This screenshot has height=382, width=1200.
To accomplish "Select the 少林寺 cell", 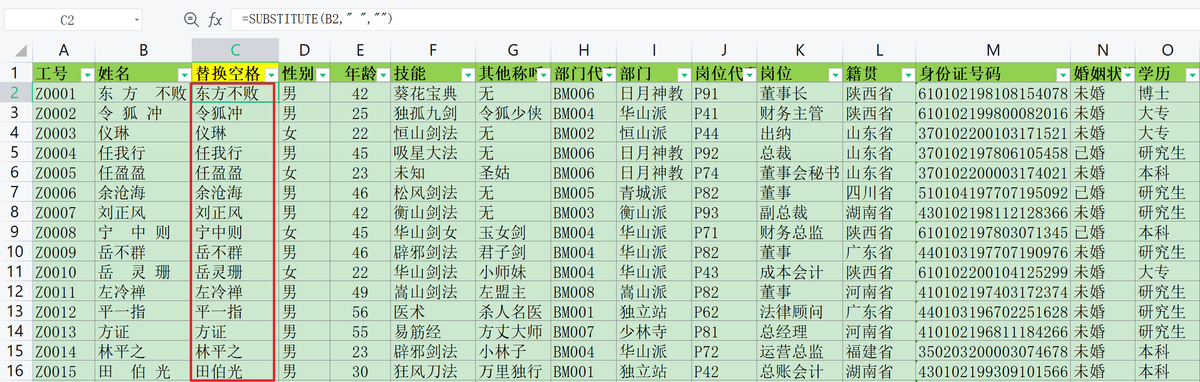I will (x=654, y=331).
